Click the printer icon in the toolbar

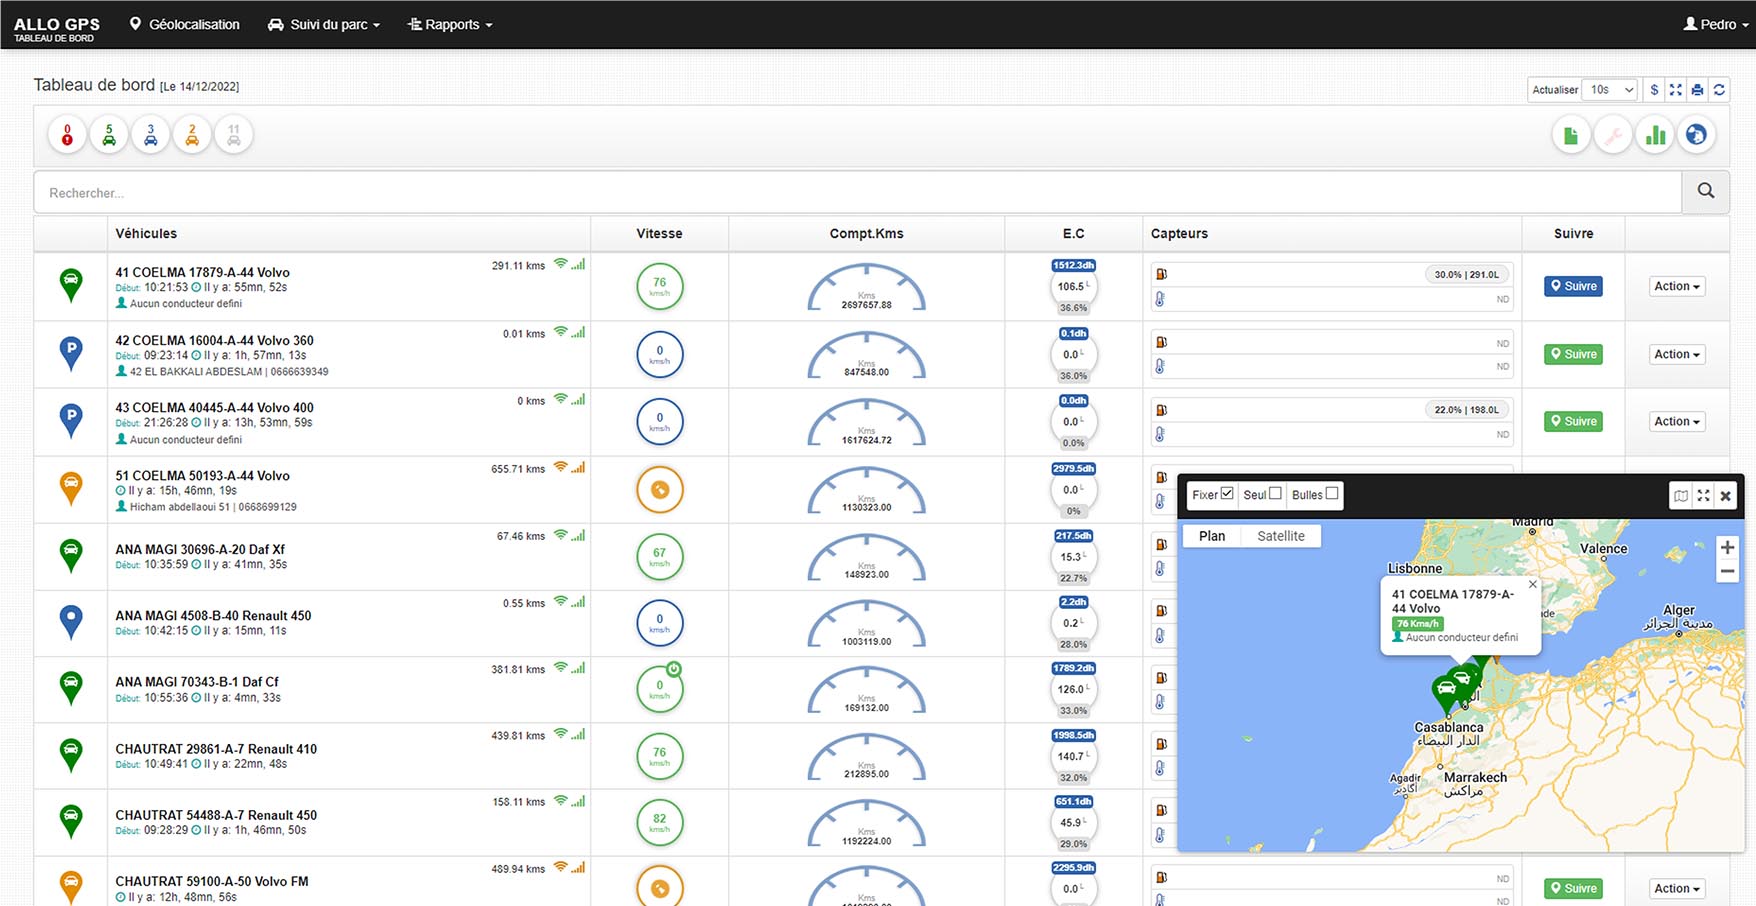click(1697, 90)
